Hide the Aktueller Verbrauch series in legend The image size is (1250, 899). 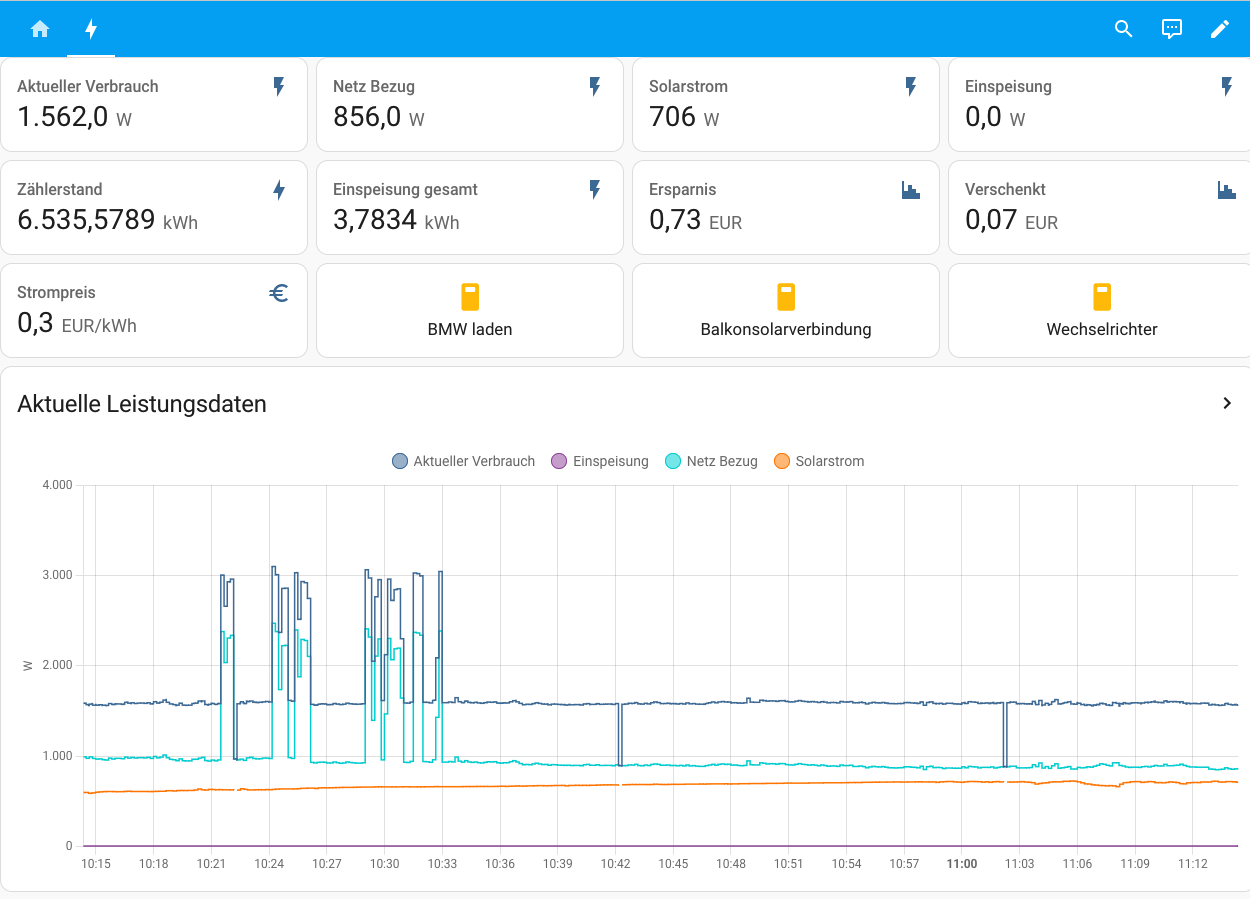coord(464,461)
